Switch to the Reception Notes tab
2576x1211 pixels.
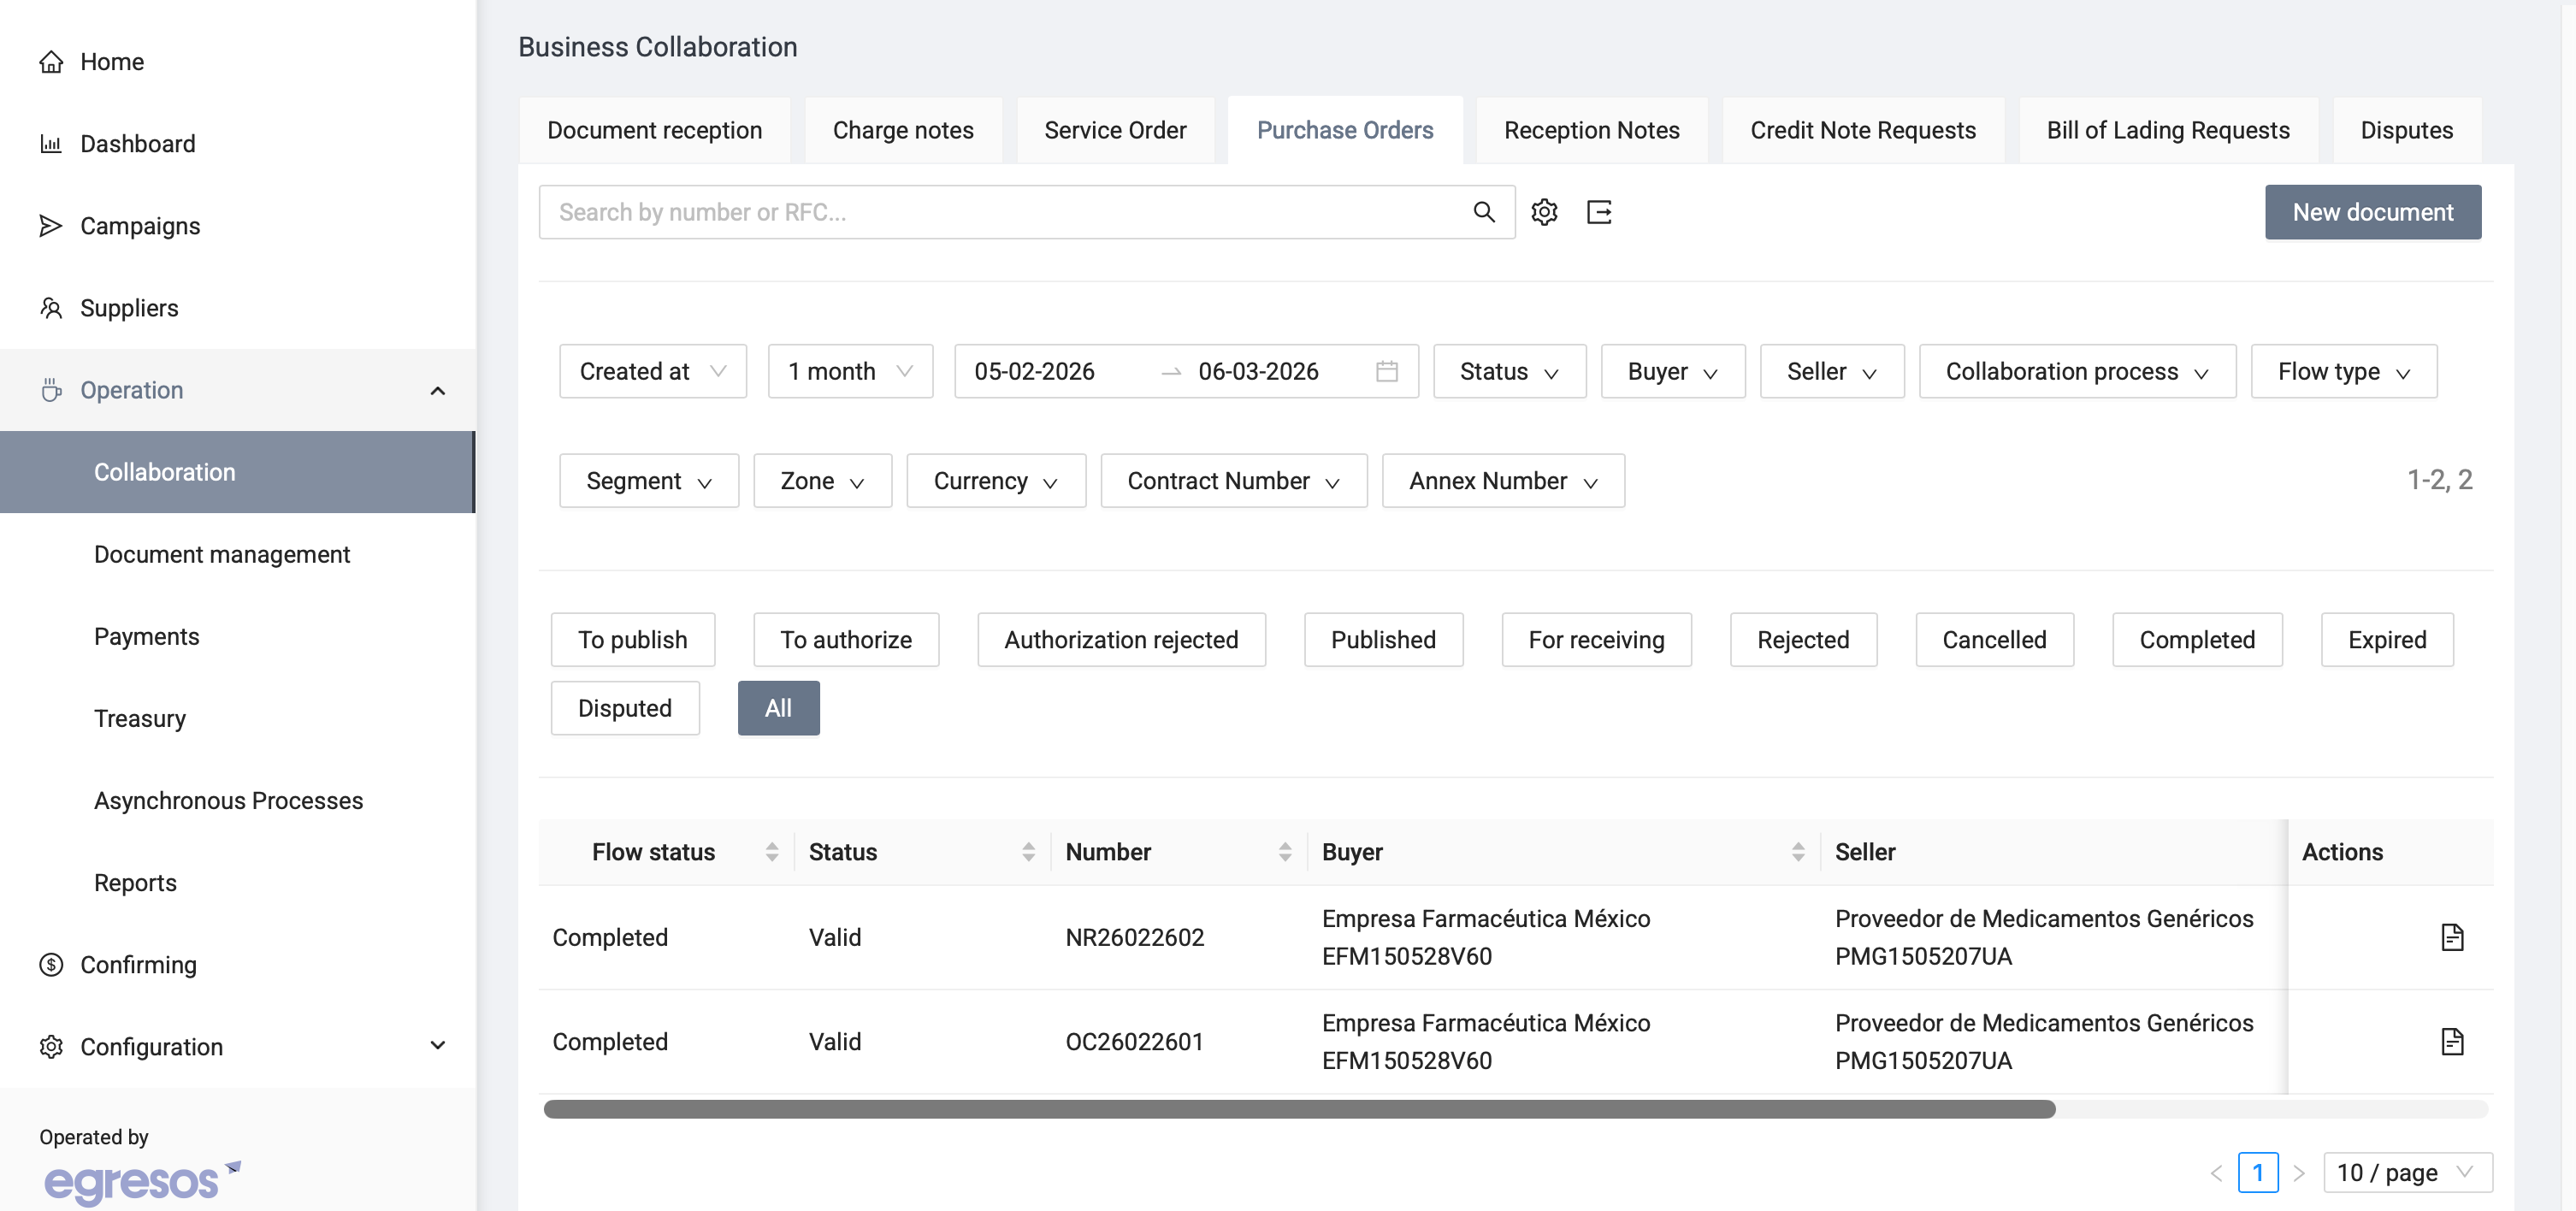tap(1590, 130)
